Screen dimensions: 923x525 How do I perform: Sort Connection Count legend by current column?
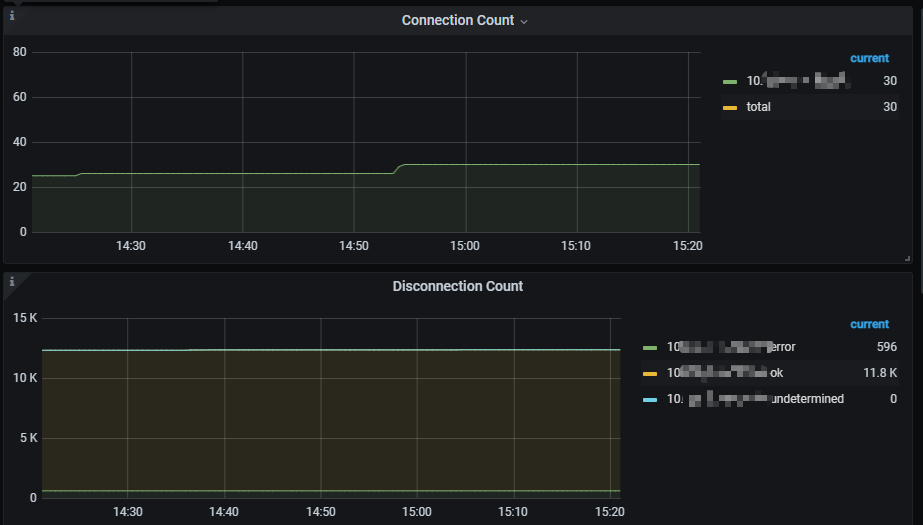pyautogui.click(x=869, y=58)
